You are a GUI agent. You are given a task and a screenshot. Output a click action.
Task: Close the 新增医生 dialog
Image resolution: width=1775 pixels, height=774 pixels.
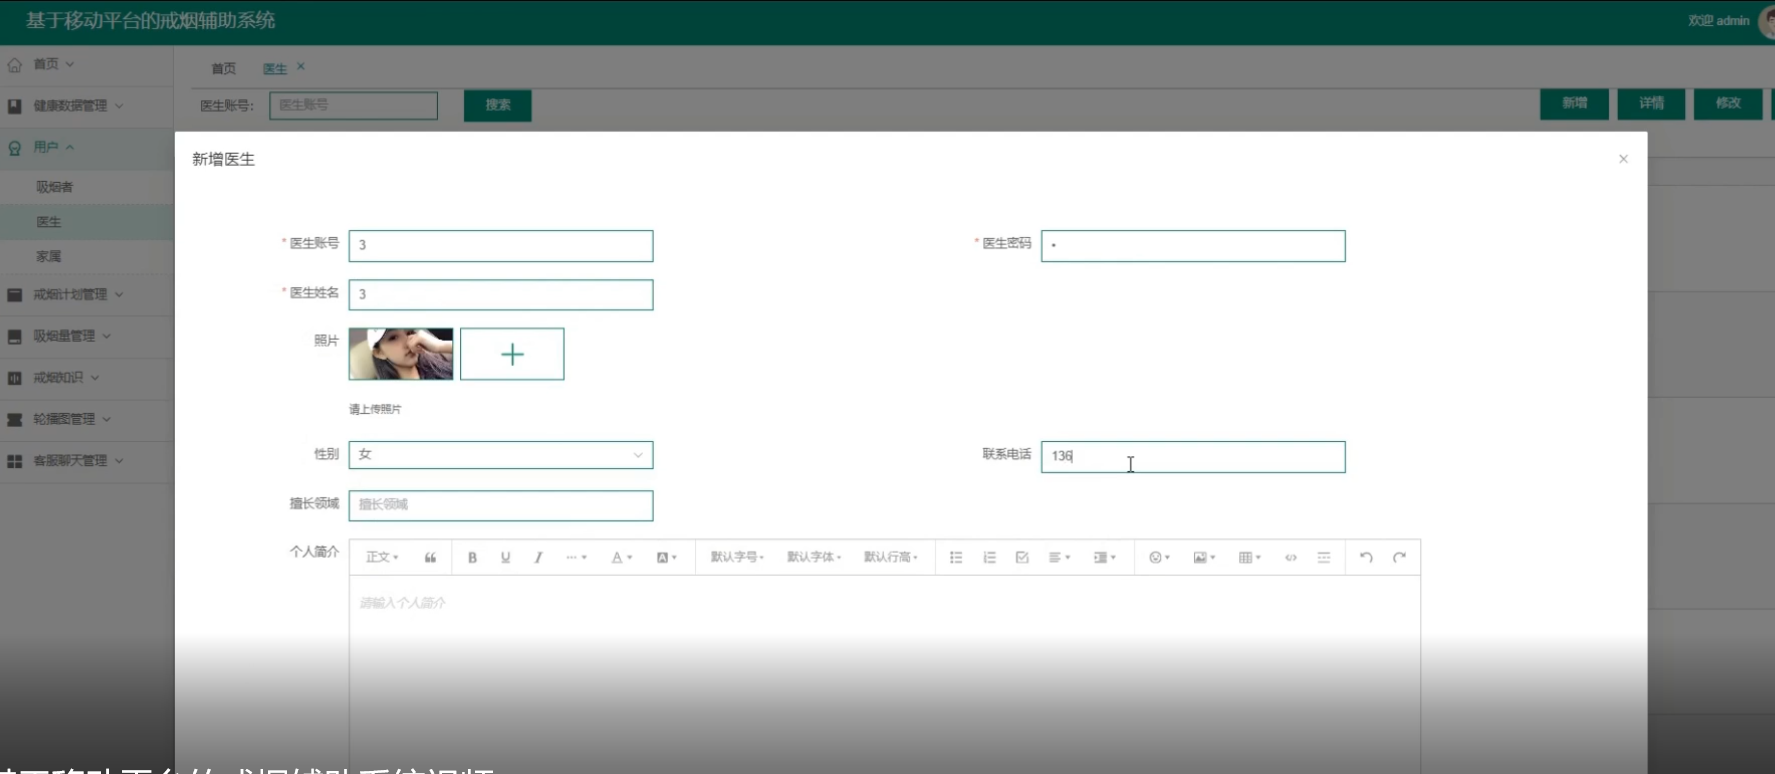1623,159
